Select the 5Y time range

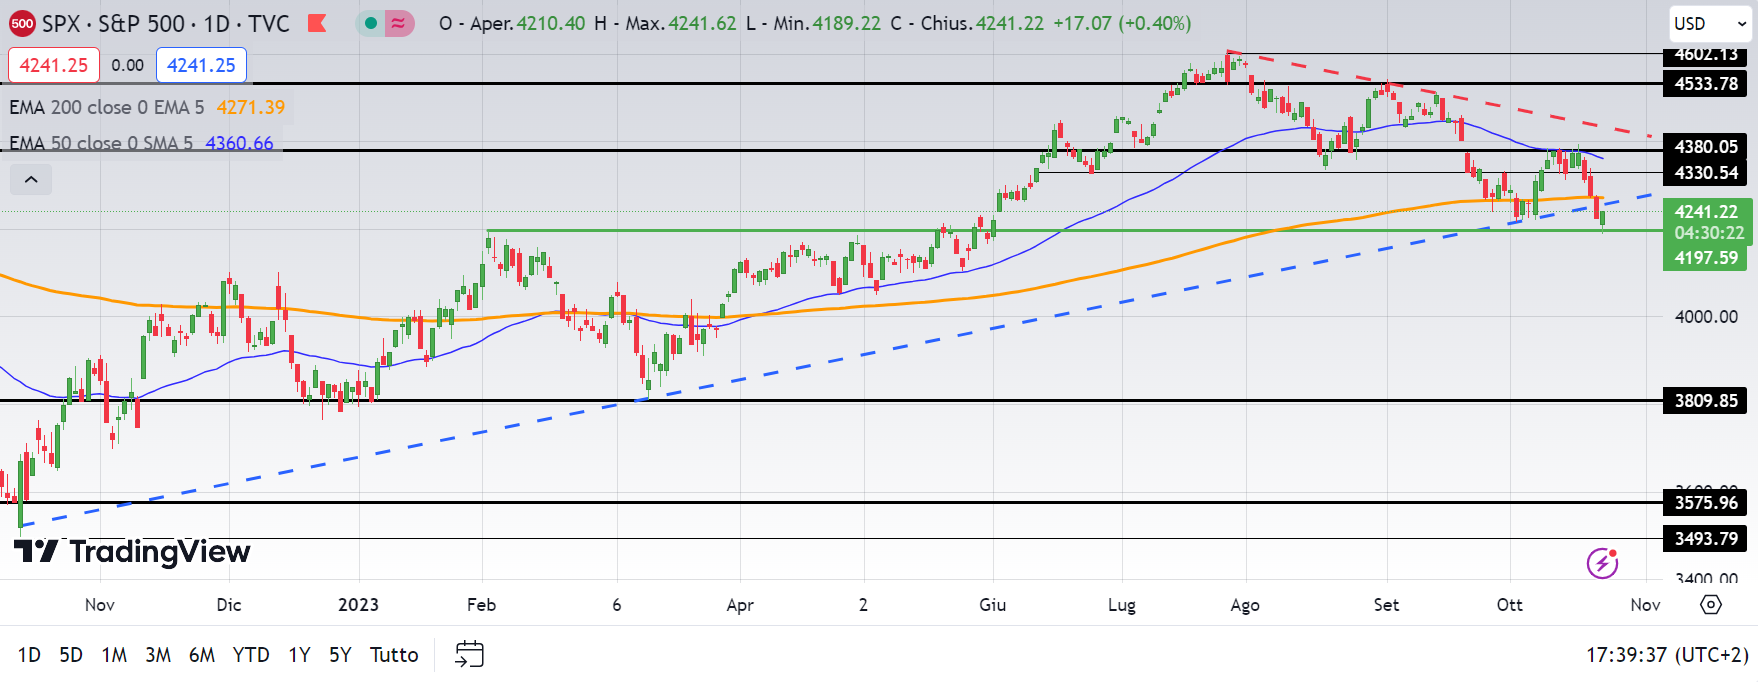click(x=340, y=655)
